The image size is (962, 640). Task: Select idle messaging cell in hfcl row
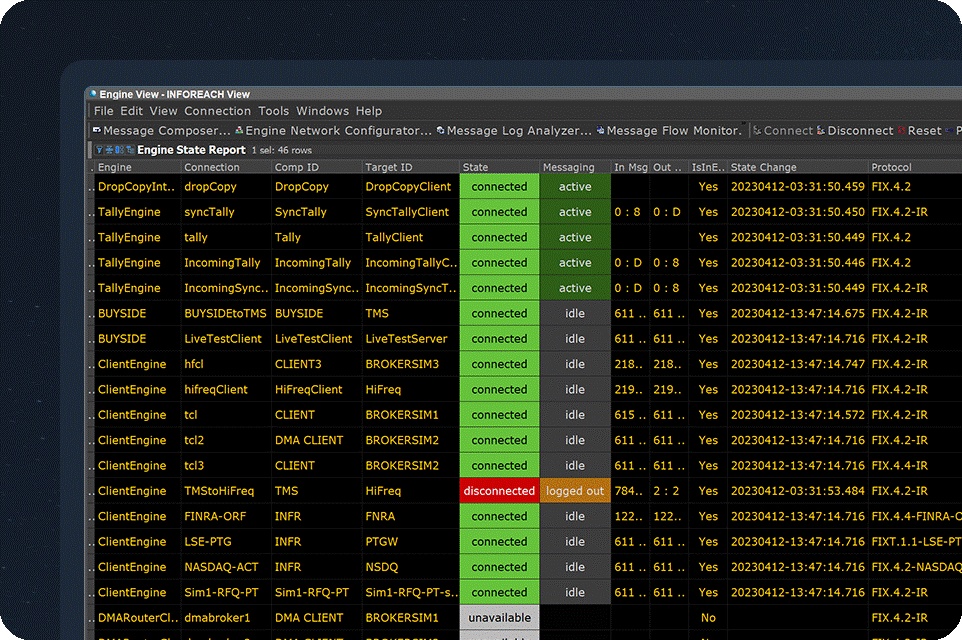[x=575, y=364]
